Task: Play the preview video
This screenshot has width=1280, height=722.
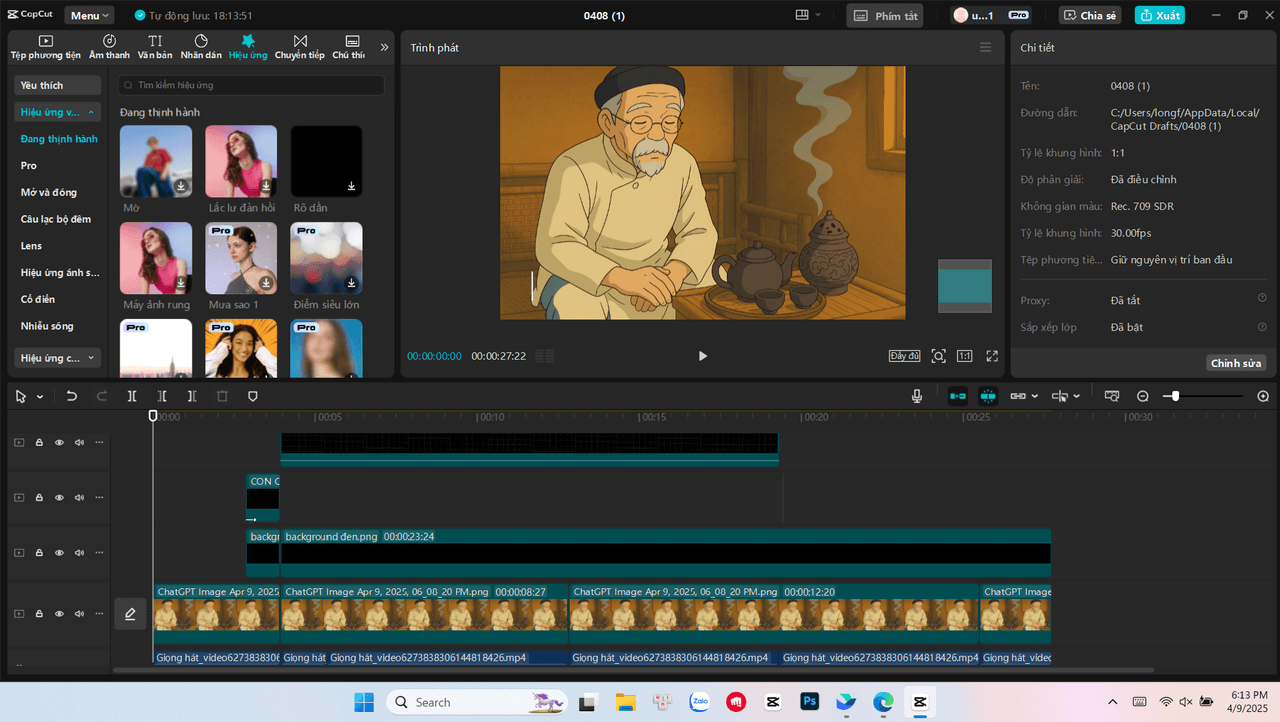Action: coord(703,356)
